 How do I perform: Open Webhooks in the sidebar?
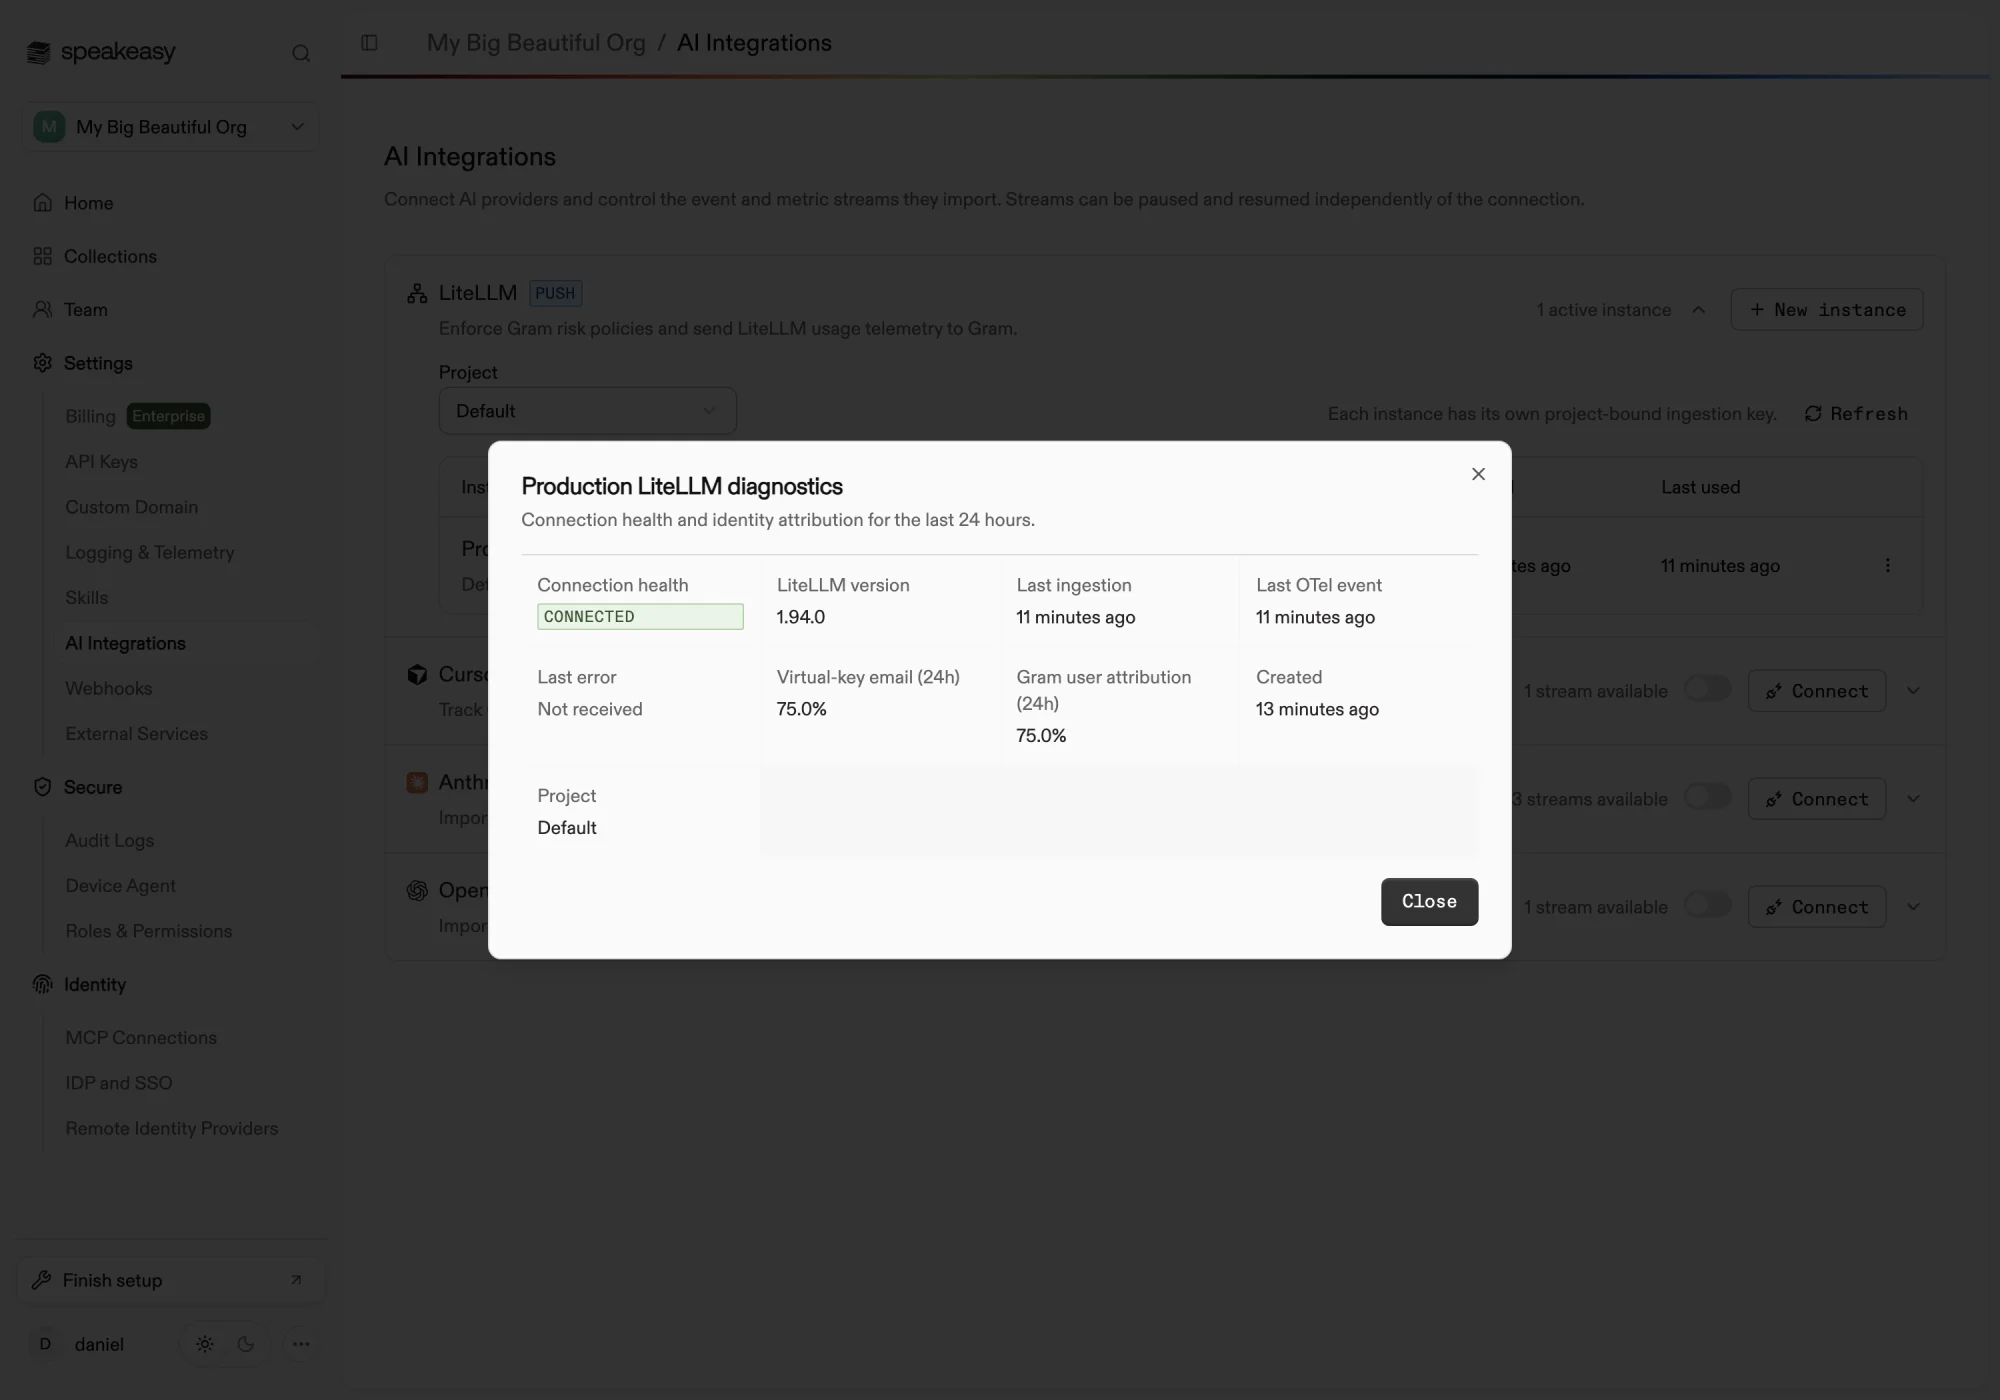[x=108, y=688]
